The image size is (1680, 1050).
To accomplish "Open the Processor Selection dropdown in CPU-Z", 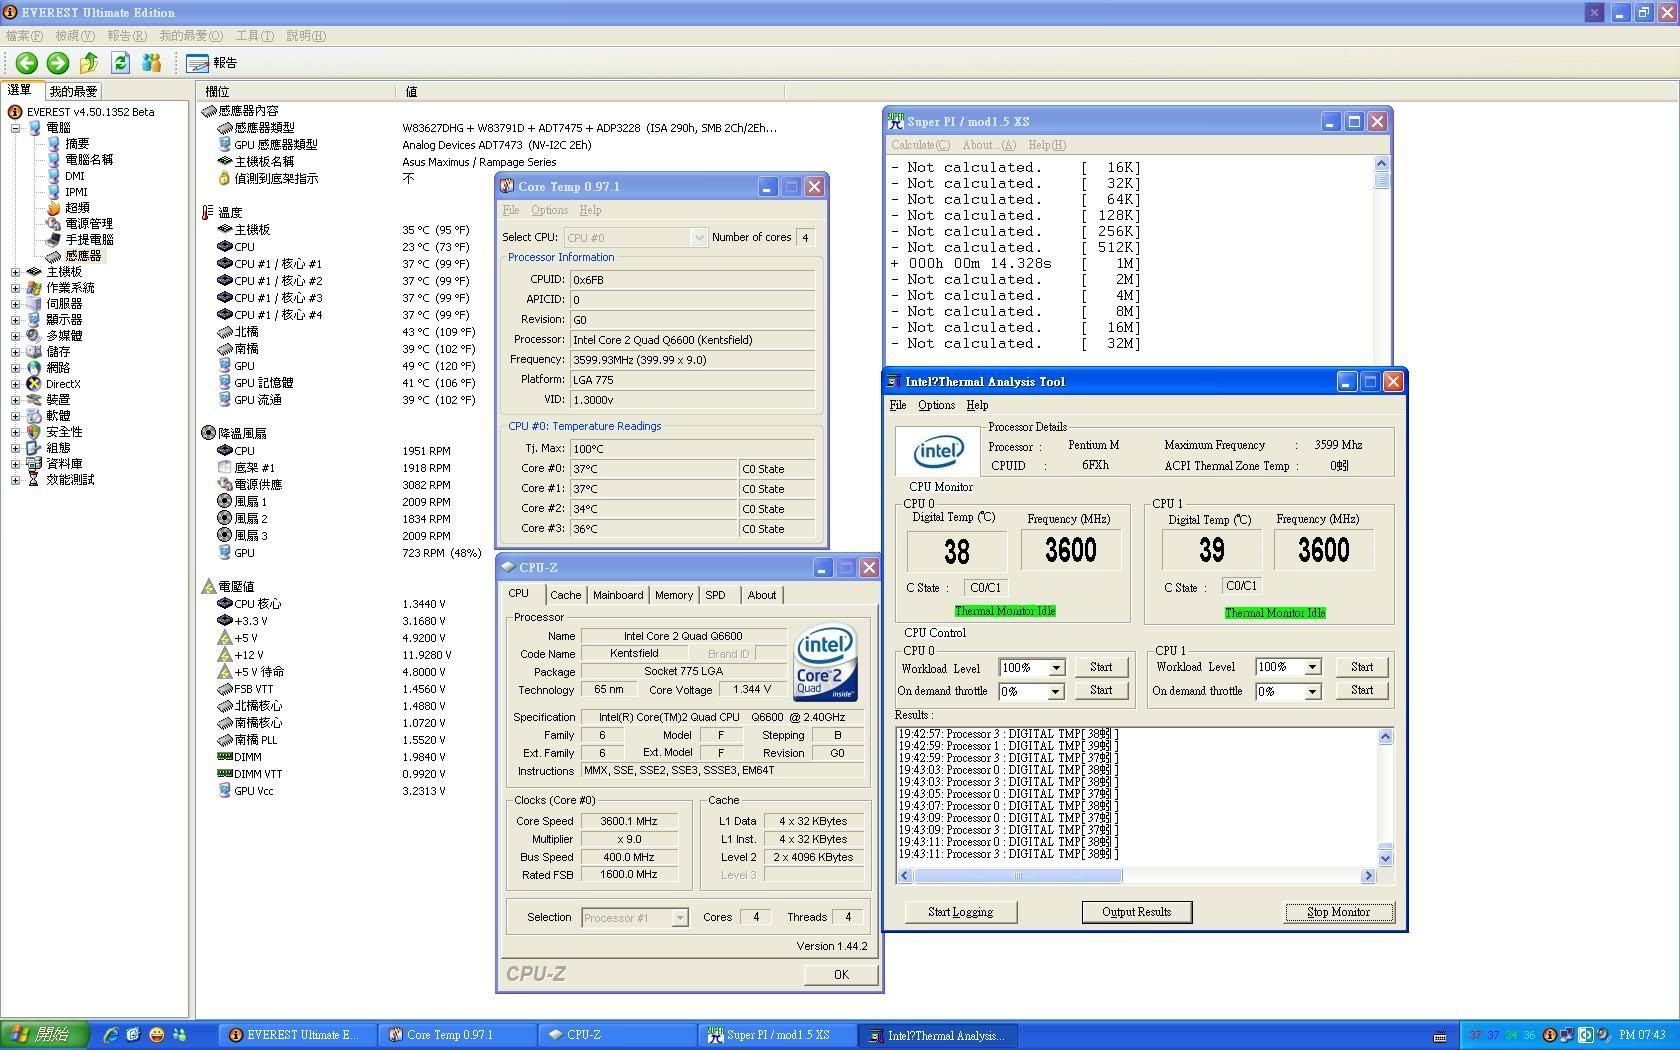I will pyautogui.click(x=679, y=917).
